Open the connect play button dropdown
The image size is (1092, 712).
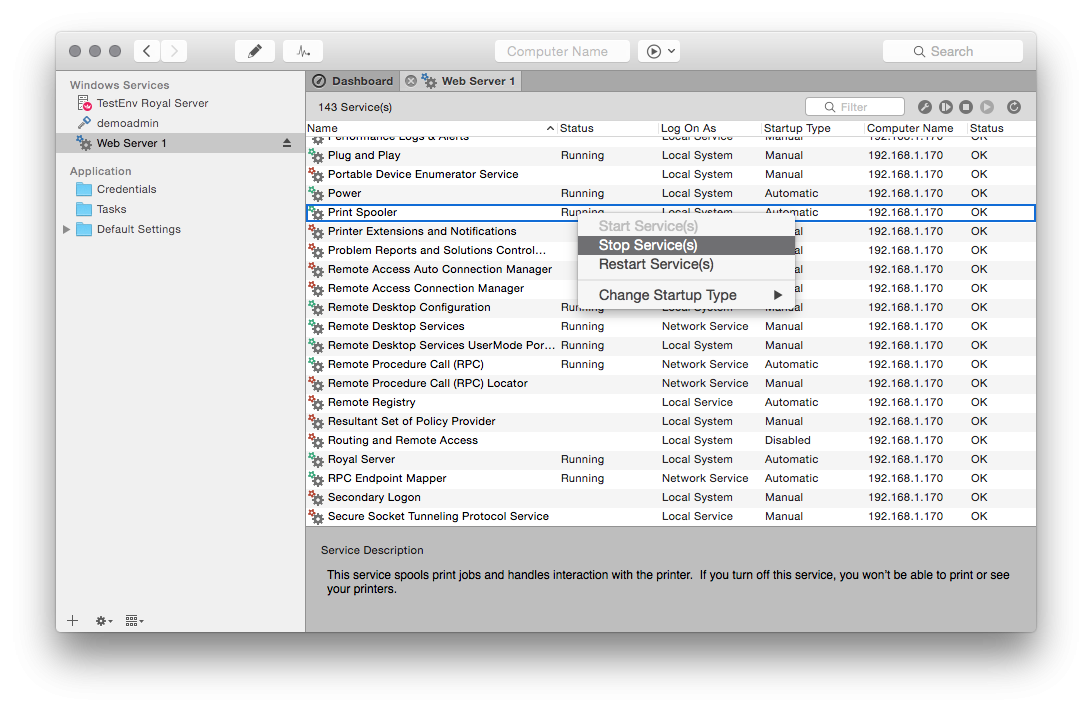(x=659, y=51)
